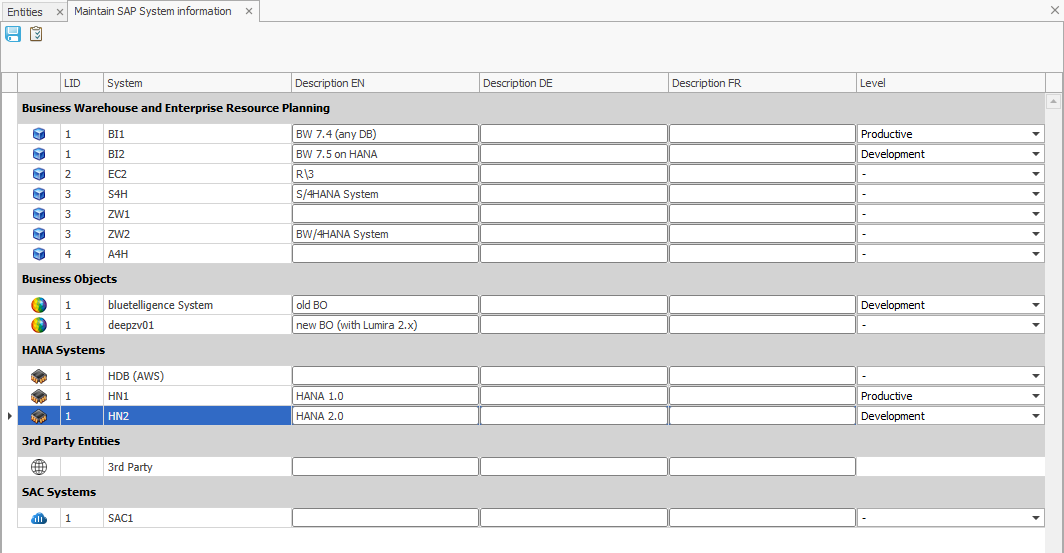The width and height of the screenshot is (1064, 553).
Task: Click Description FR field for deepzv01
Action: point(762,325)
